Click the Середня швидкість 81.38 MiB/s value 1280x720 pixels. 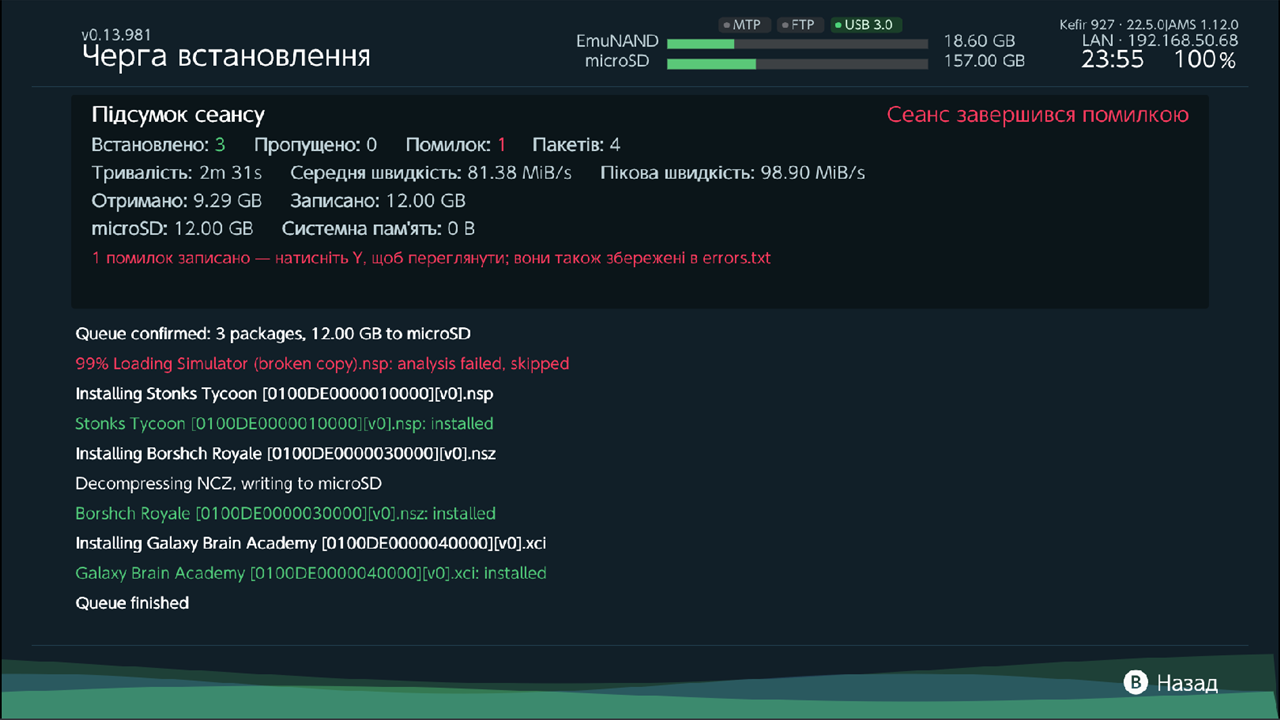click(x=431, y=173)
